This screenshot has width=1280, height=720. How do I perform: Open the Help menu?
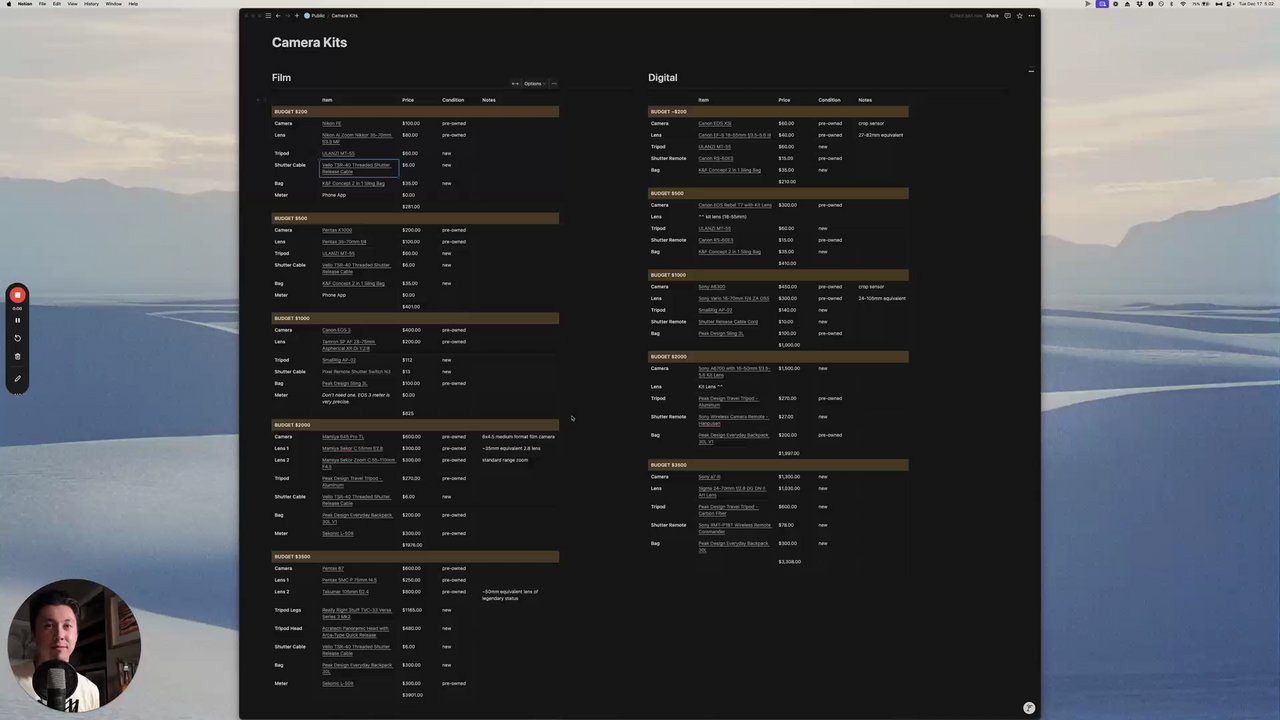(x=133, y=4)
